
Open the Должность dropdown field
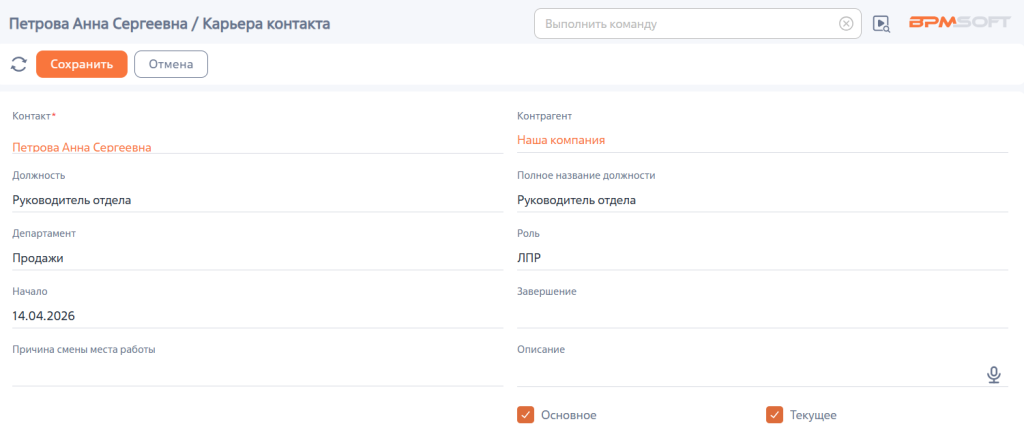(257, 201)
